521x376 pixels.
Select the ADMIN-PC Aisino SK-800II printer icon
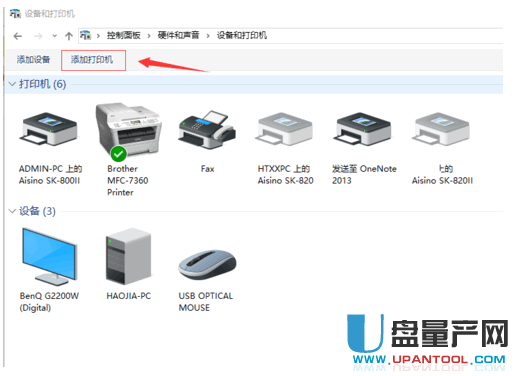(x=49, y=129)
